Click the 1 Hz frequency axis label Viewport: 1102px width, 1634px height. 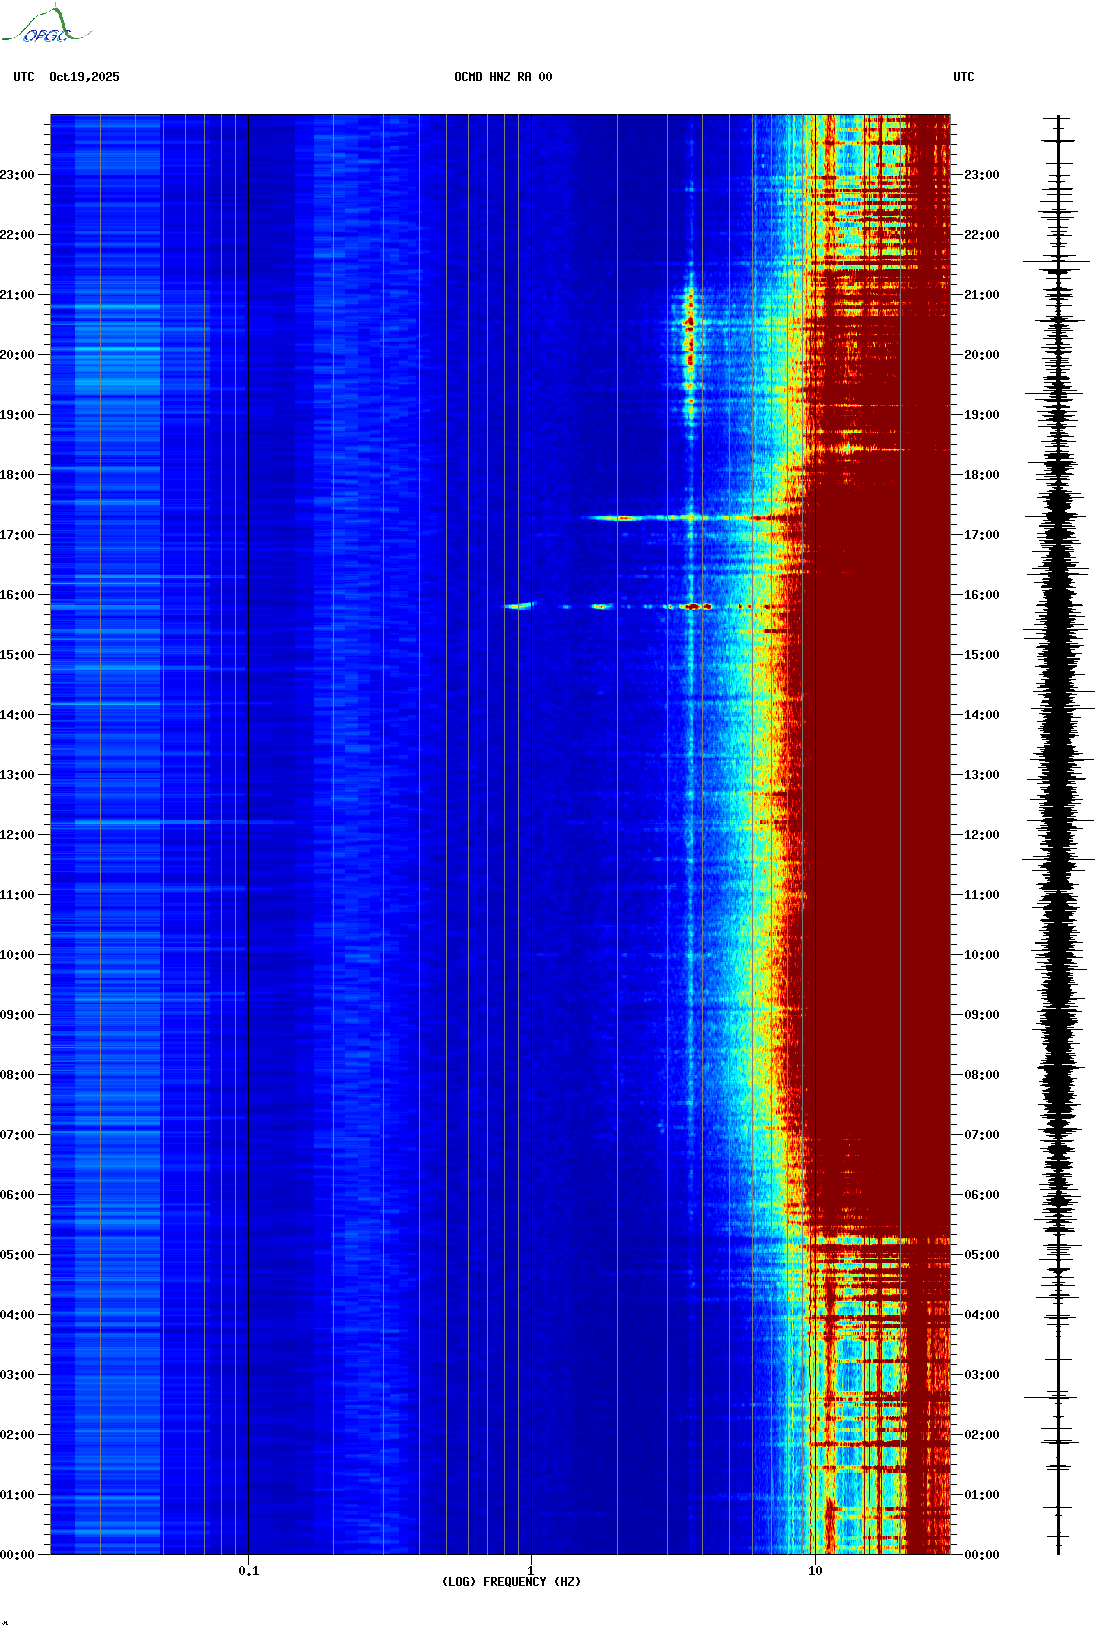(x=531, y=1571)
